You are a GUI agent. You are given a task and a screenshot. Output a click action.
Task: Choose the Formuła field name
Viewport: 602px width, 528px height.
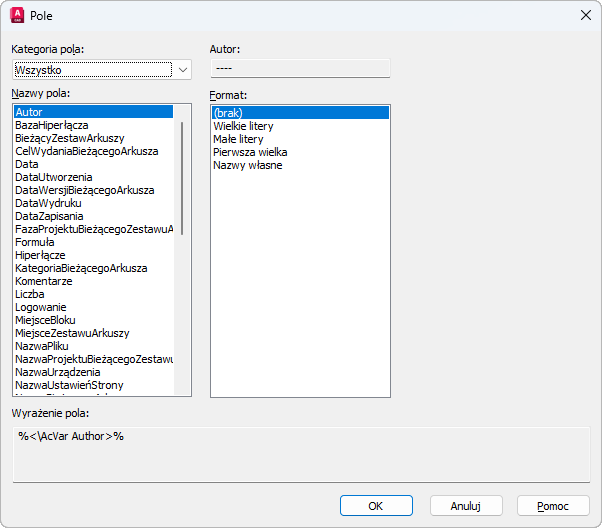(x=35, y=242)
